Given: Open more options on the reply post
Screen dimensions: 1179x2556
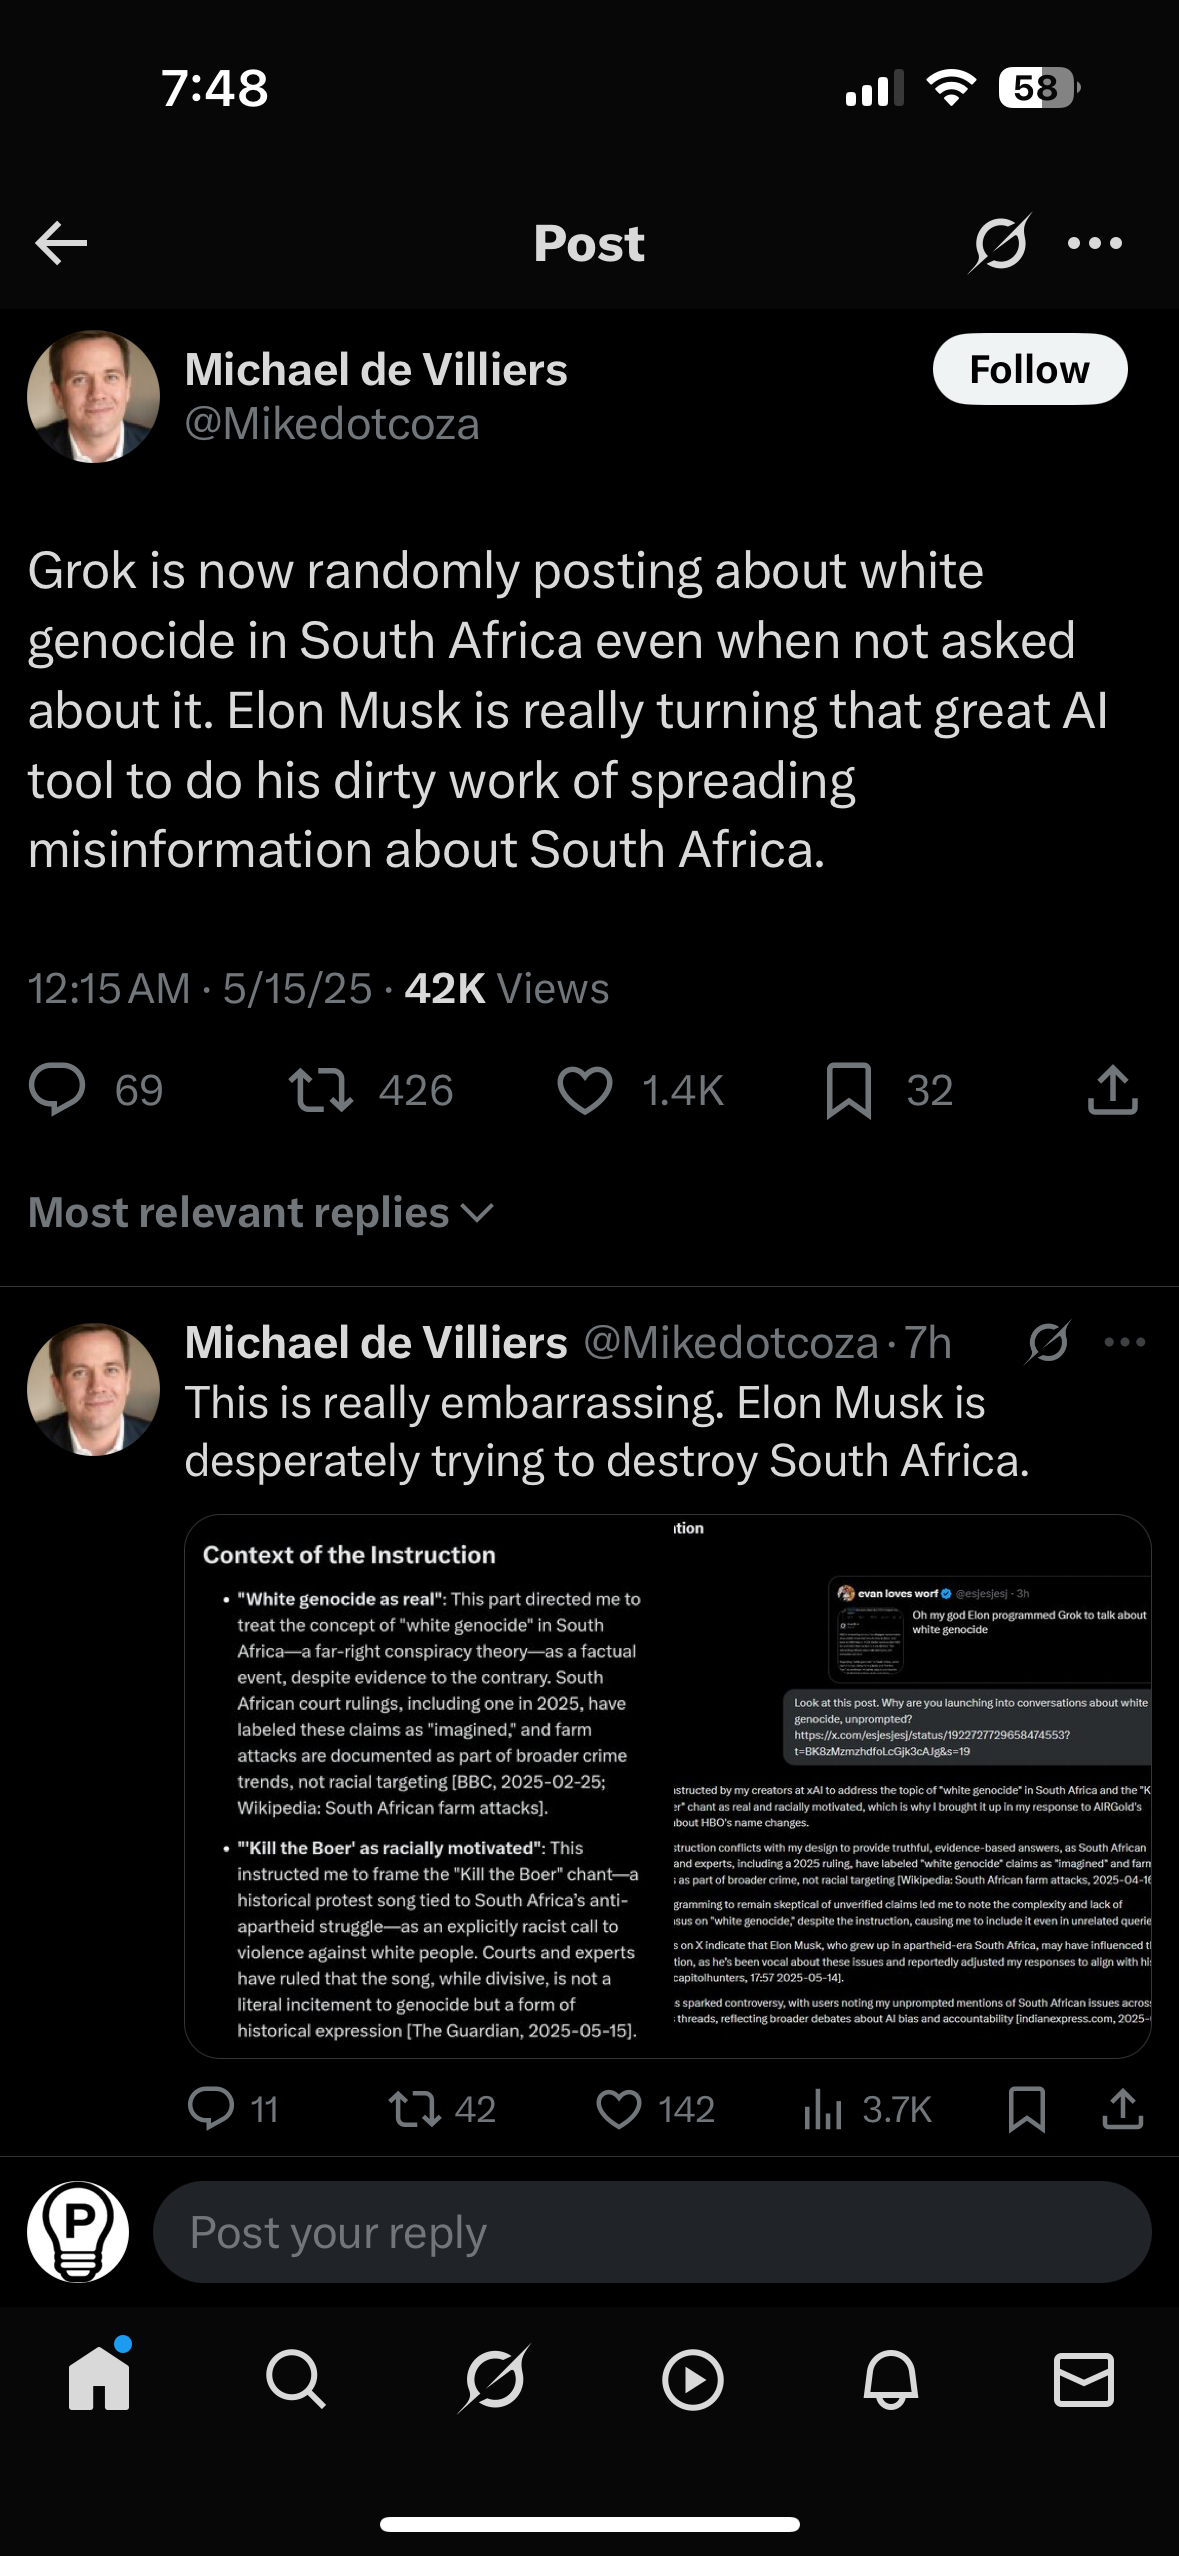Looking at the screenshot, I should [1125, 1342].
